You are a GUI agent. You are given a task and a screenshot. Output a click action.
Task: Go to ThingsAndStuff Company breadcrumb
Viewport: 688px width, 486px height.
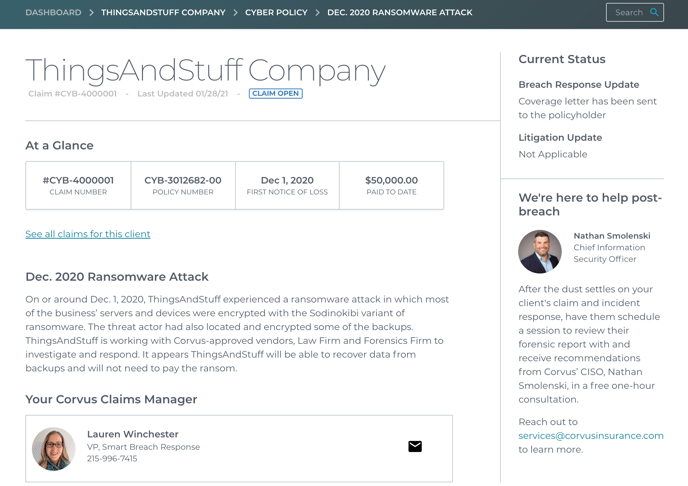pos(163,12)
